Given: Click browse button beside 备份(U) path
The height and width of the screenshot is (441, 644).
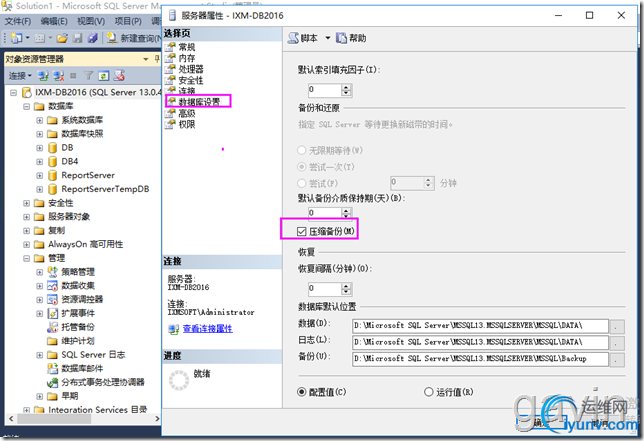Looking at the screenshot, I should 617,360.
